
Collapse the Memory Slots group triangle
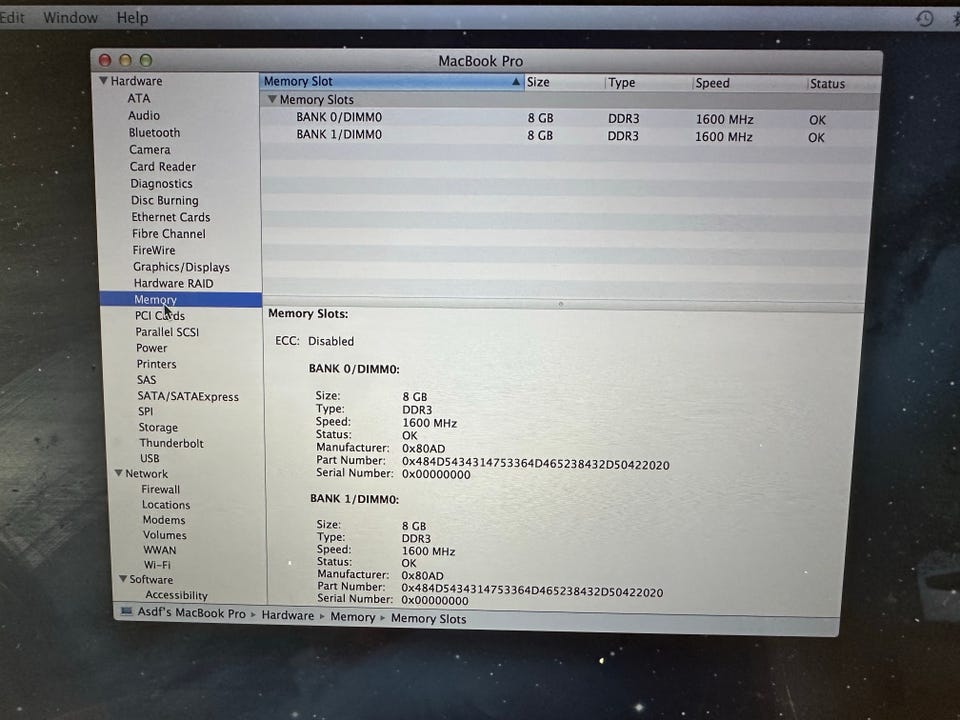pyautogui.click(x=272, y=99)
